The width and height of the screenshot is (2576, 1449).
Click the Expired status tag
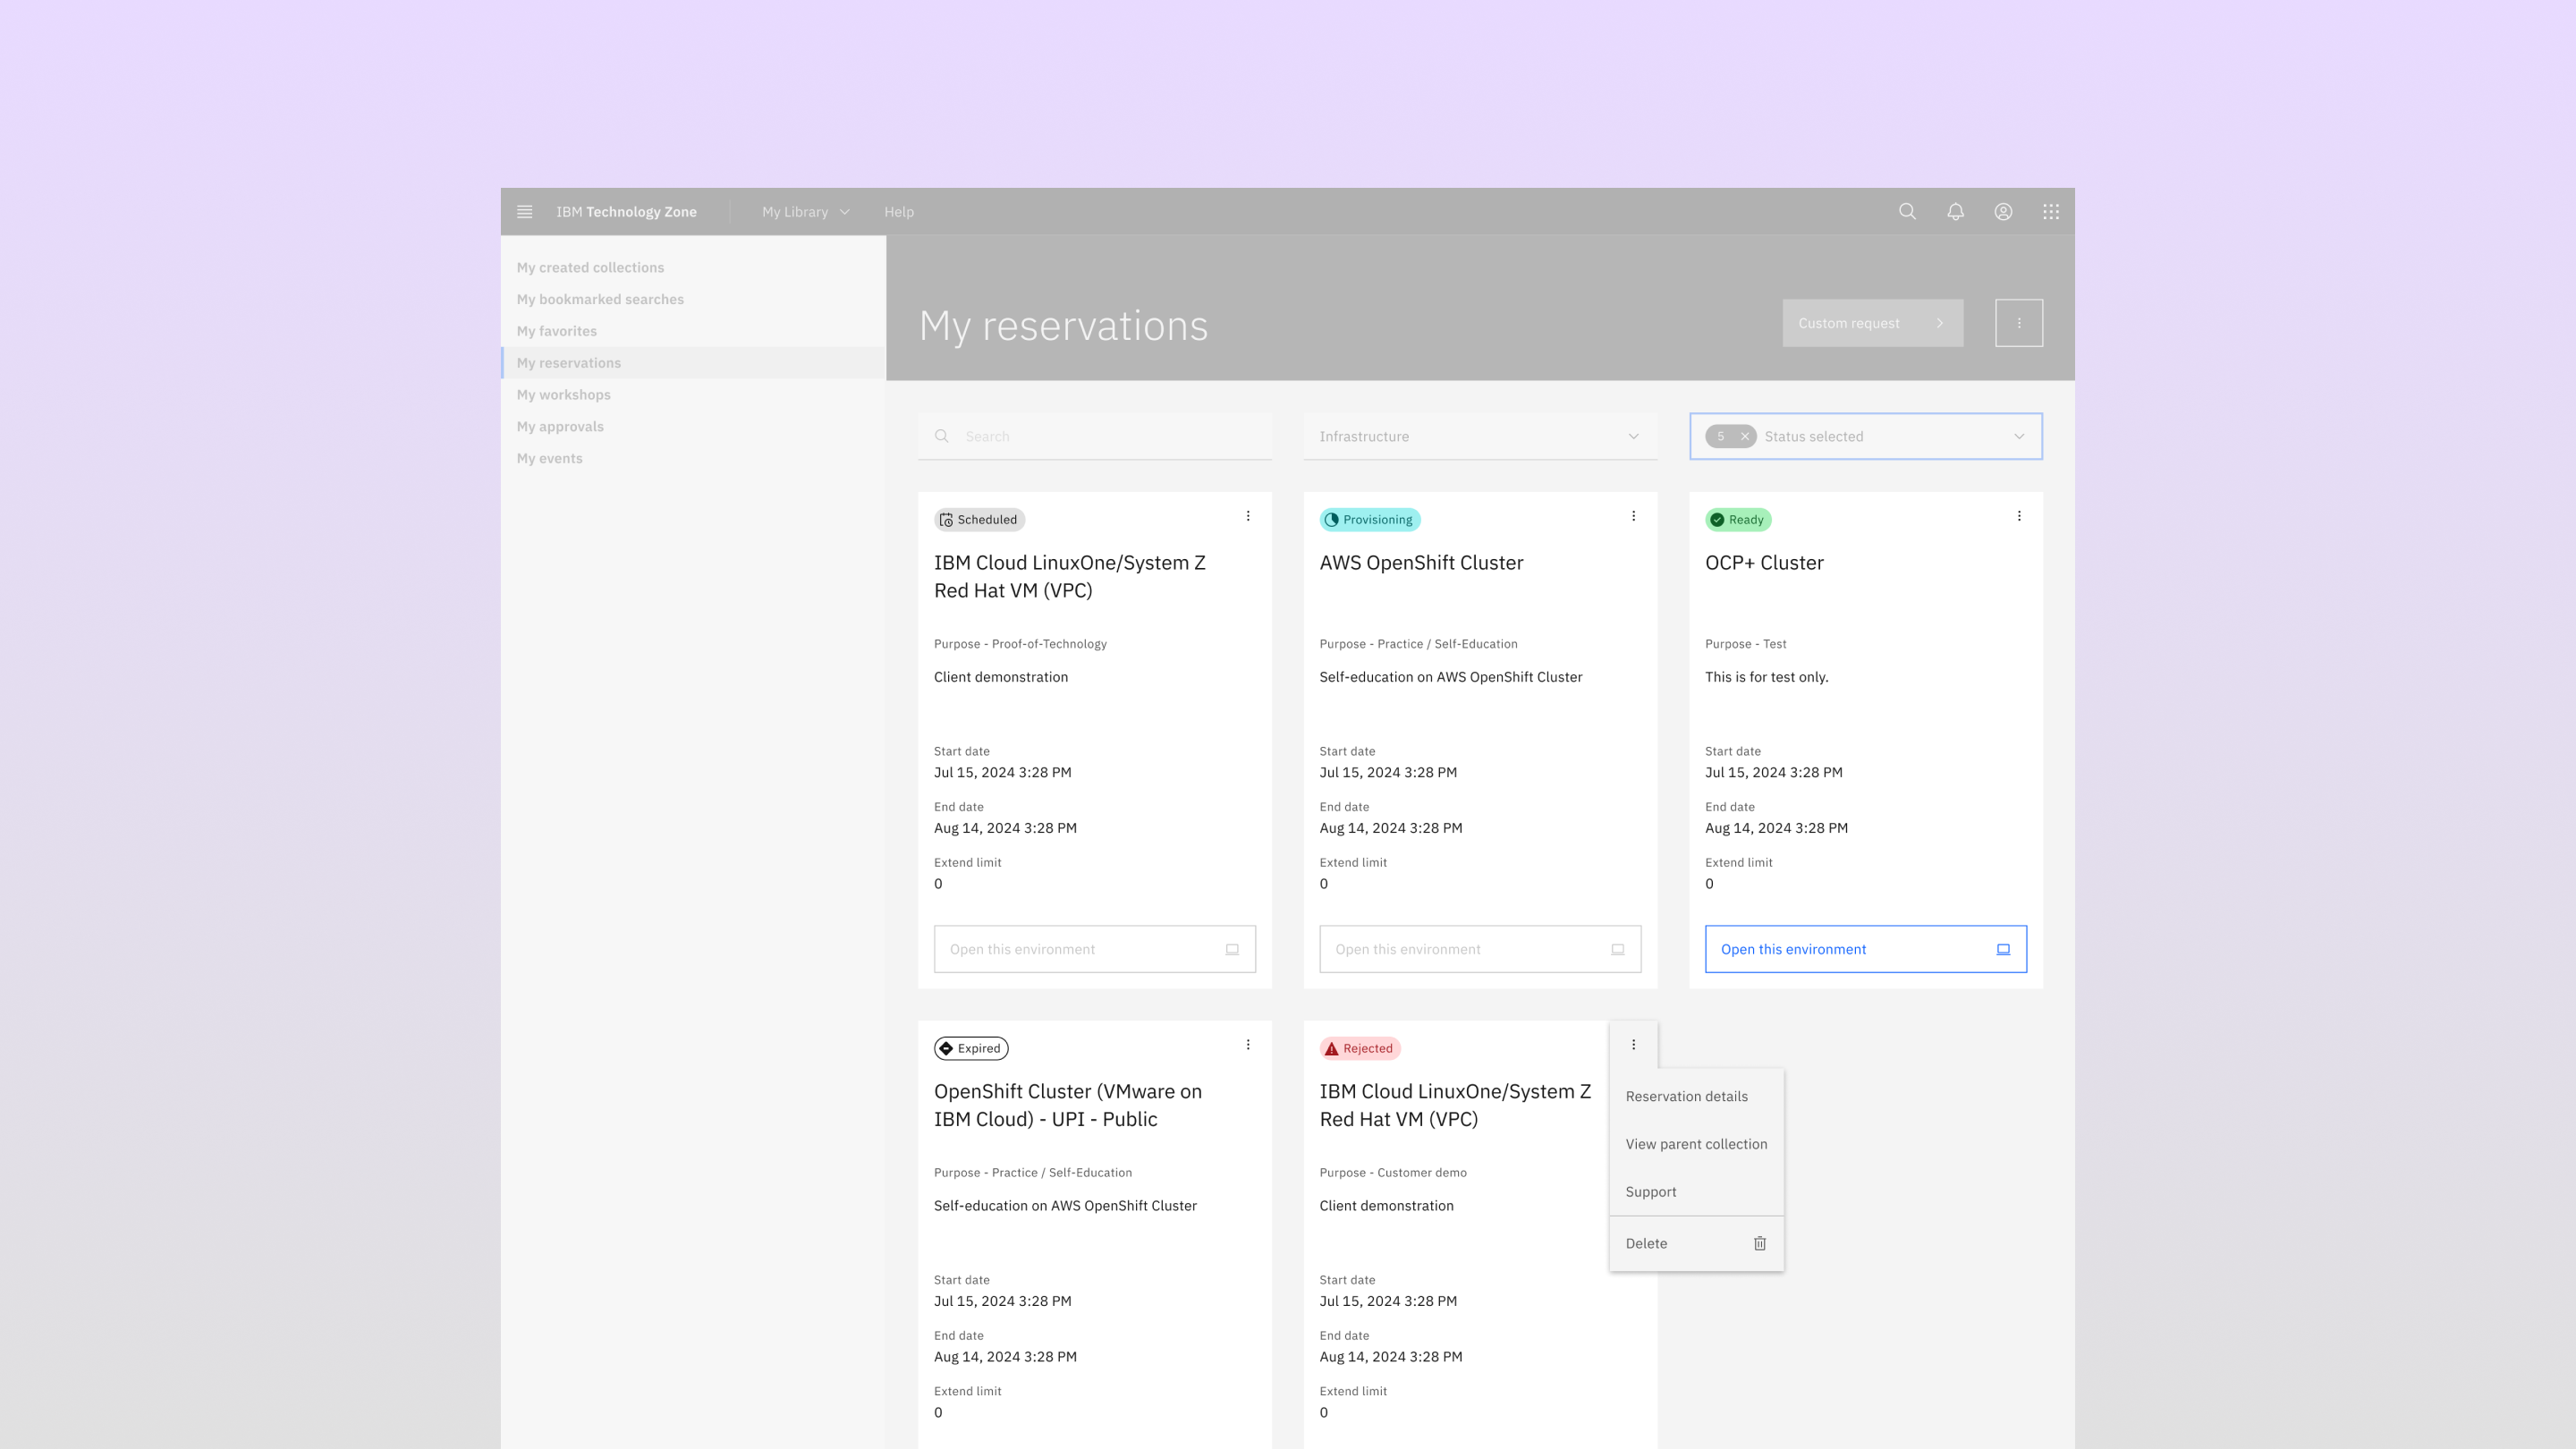[x=971, y=1049]
